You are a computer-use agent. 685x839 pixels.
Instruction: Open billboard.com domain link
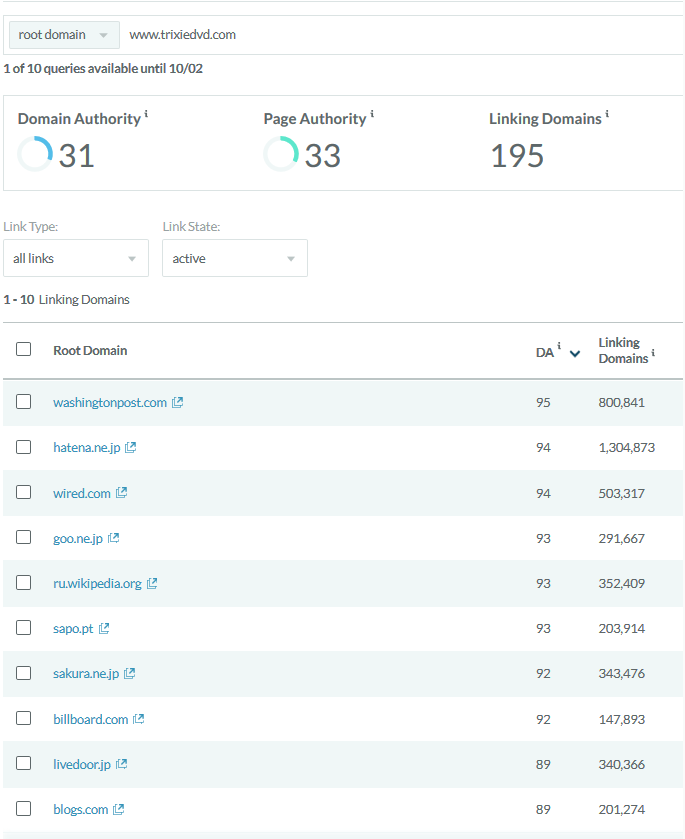coord(90,719)
